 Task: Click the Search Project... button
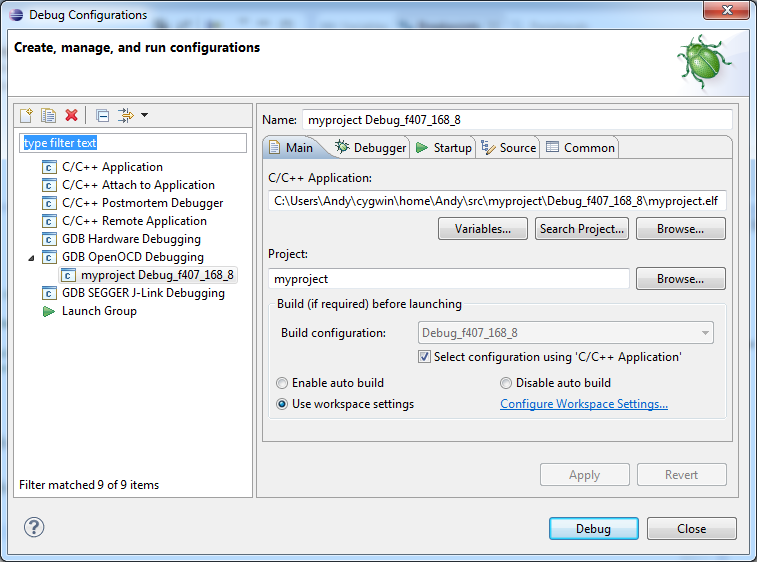582,229
